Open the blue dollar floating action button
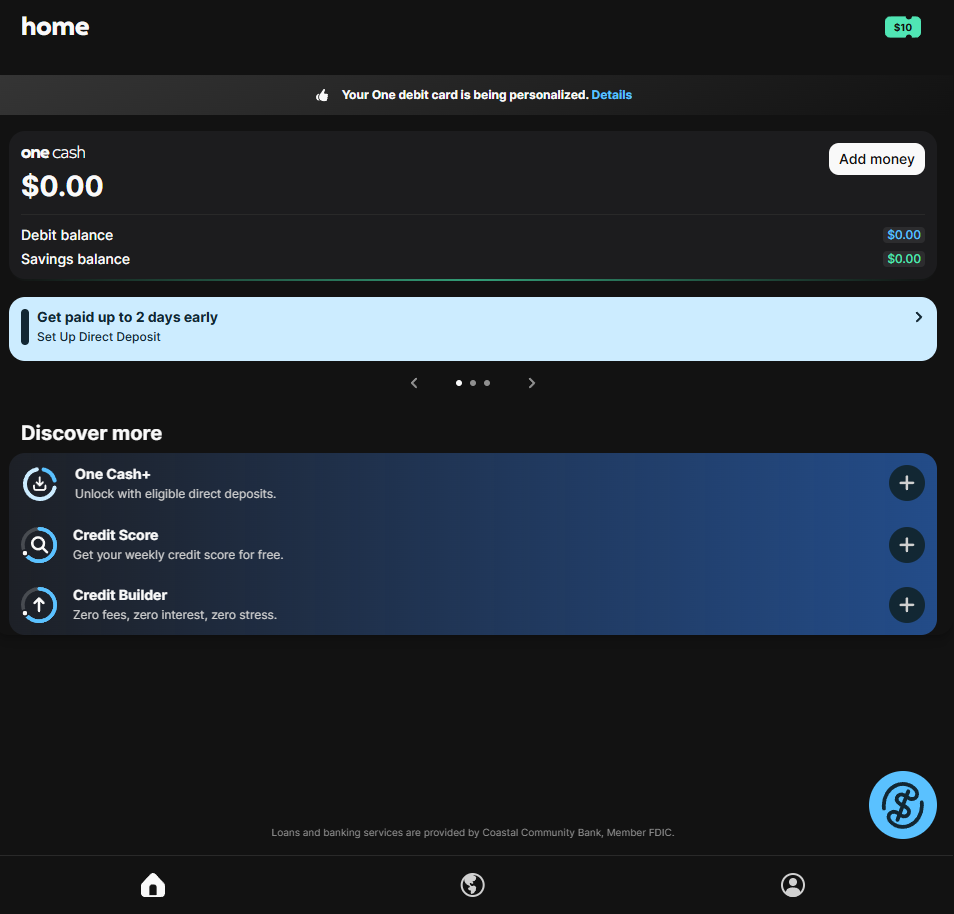Viewport: 954px width, 914px height. [902, 805]
